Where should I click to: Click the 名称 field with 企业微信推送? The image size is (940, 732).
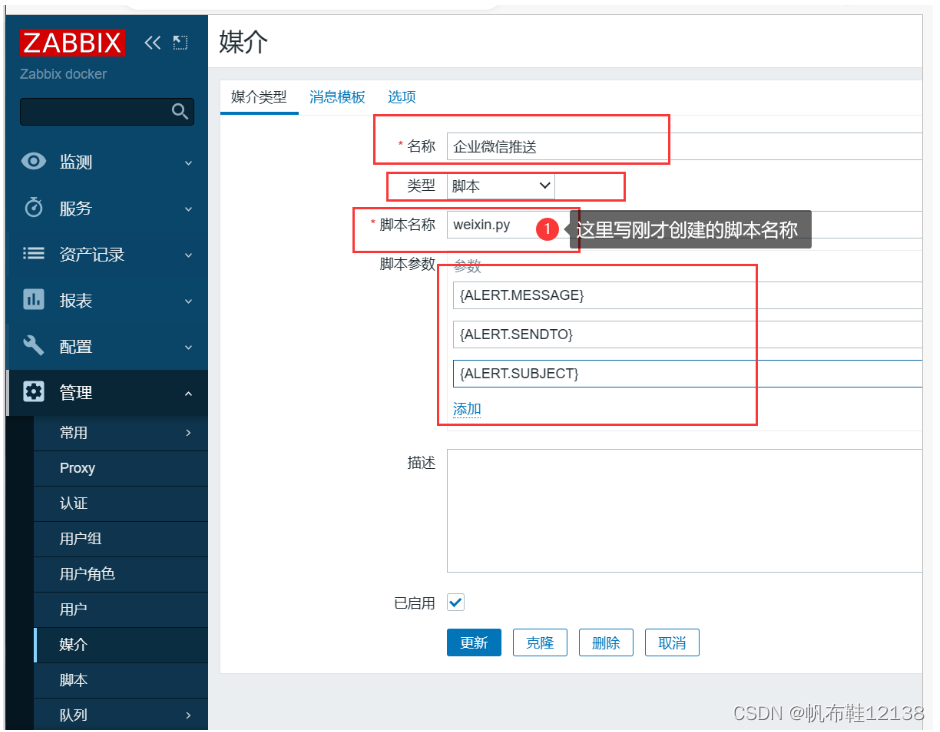(684, 146)
